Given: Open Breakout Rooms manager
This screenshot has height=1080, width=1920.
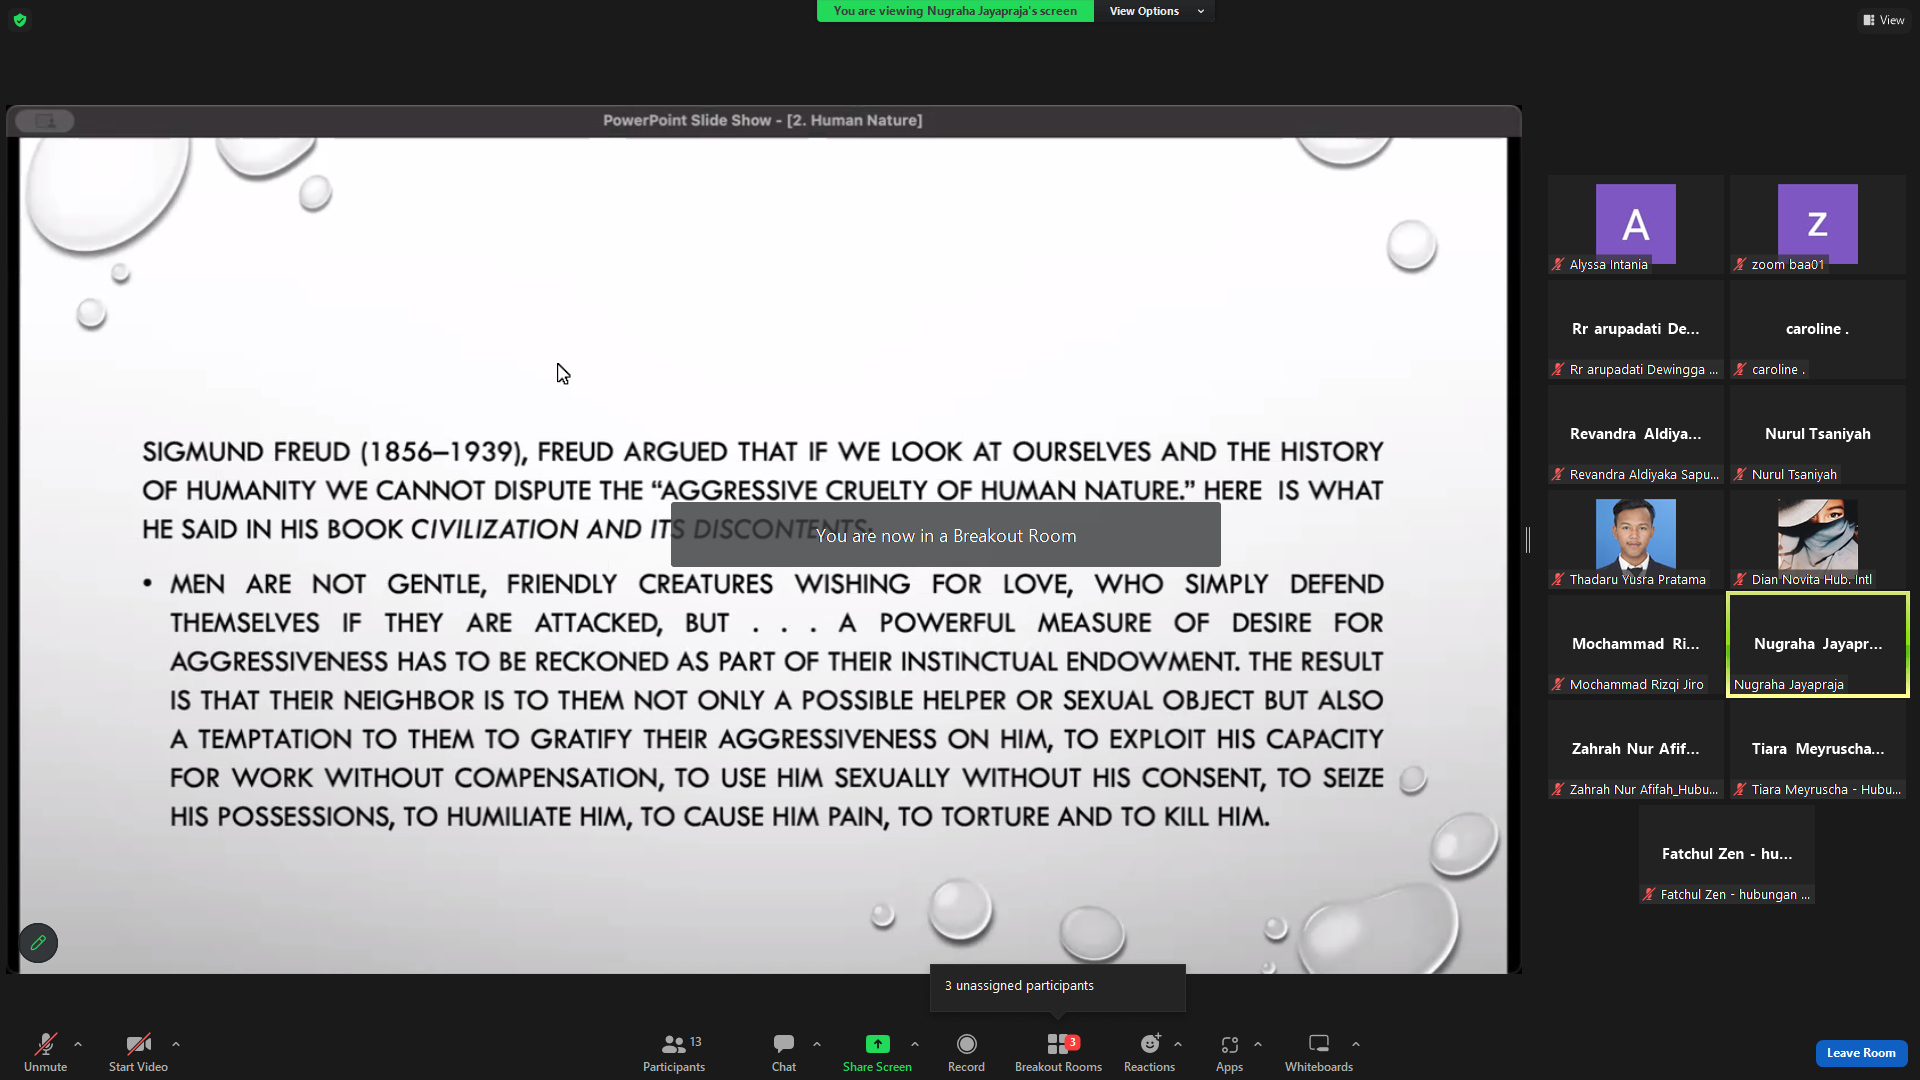Looking at the screenshot, I should point(1058,1052).
